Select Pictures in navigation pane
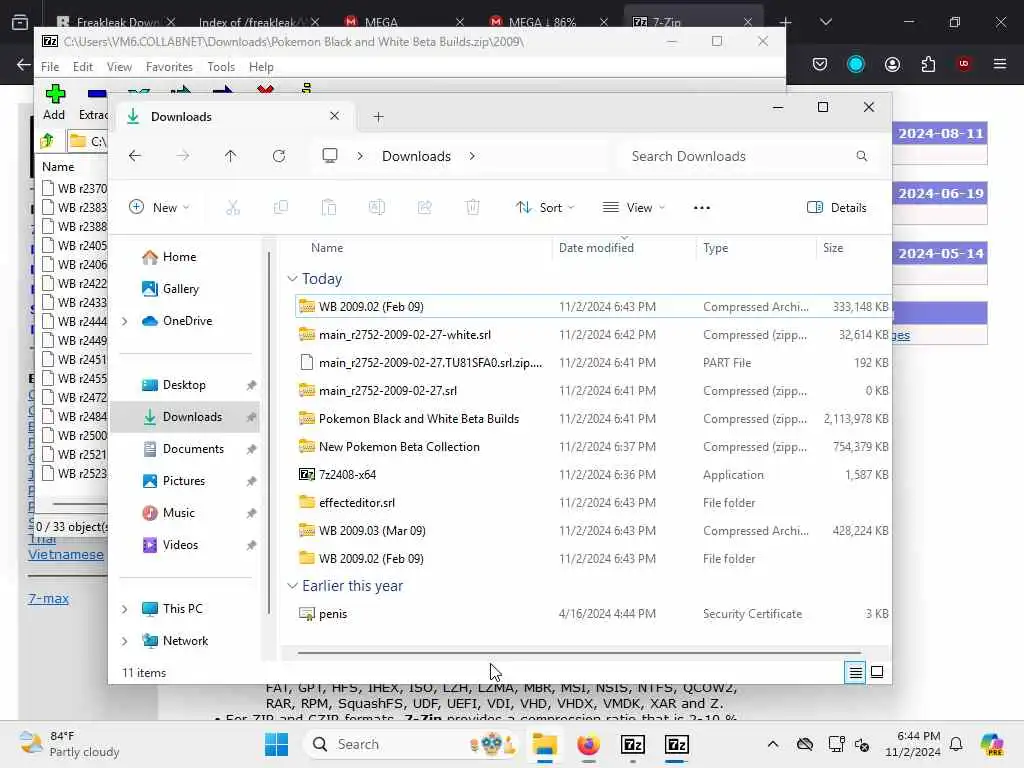The height and width of the screenshot is (768, 1024). (186, 481)
